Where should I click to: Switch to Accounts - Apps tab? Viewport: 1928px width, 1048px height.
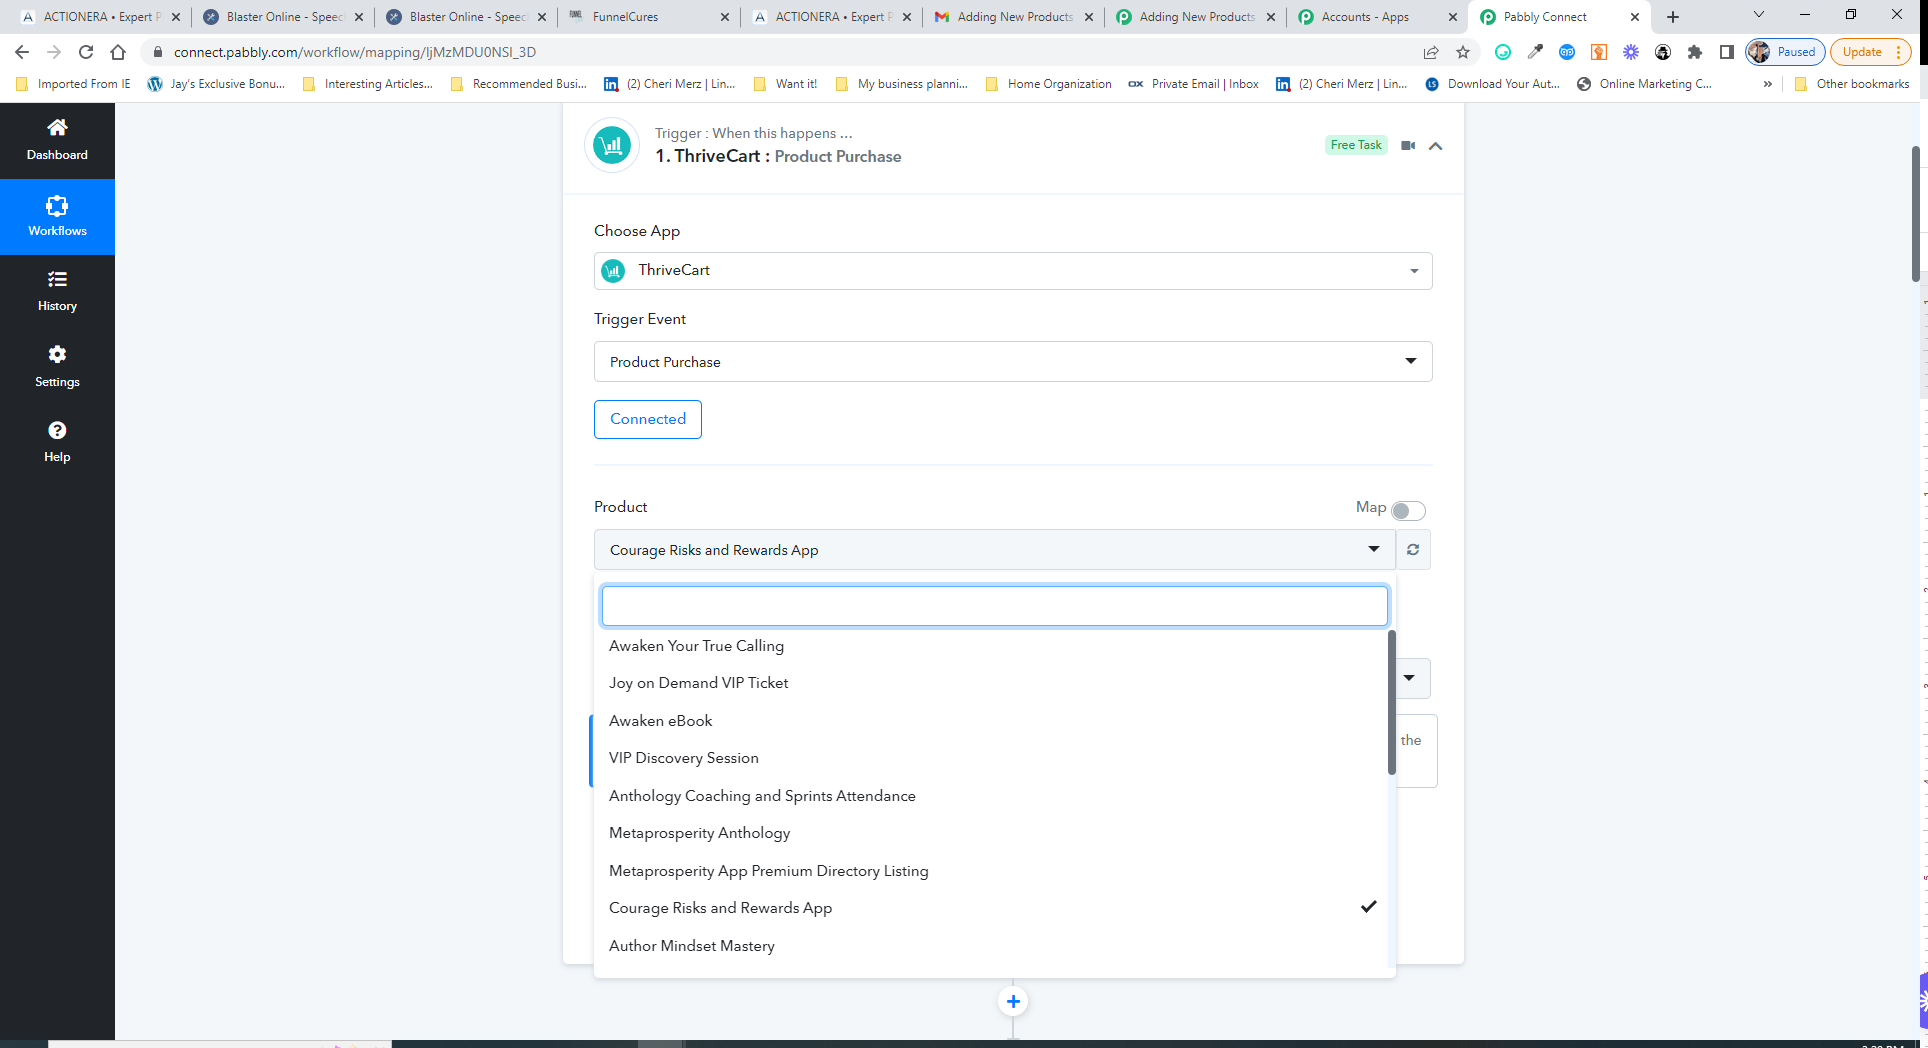(x=1378, y=17)
